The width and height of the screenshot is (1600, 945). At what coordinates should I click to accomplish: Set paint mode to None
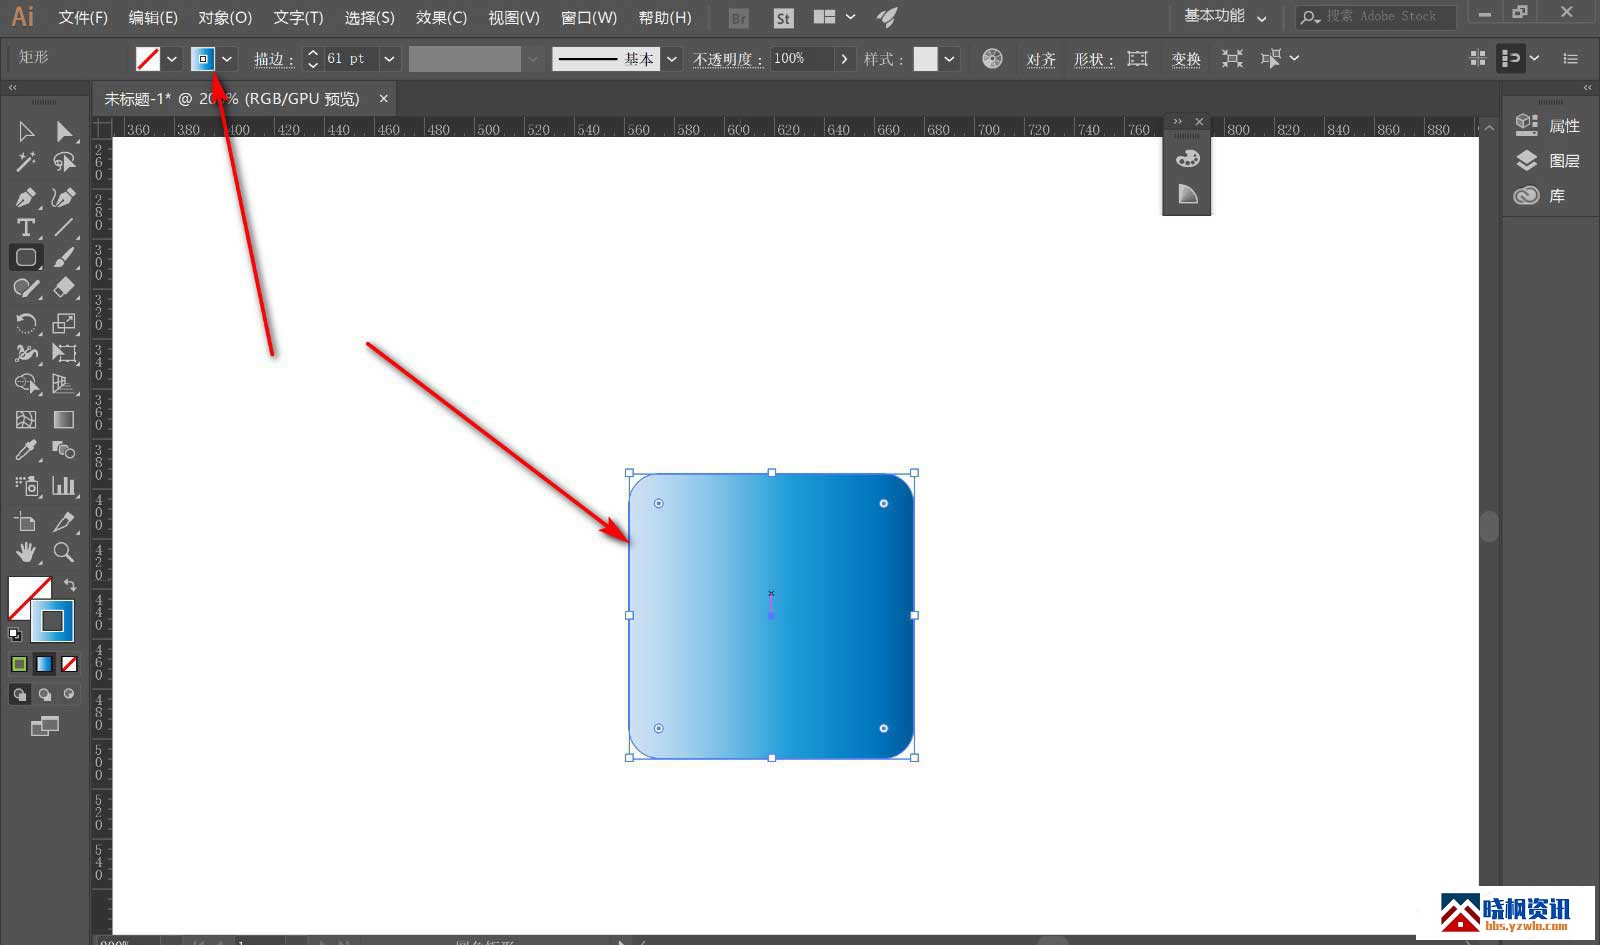click(x=69, y=664)
